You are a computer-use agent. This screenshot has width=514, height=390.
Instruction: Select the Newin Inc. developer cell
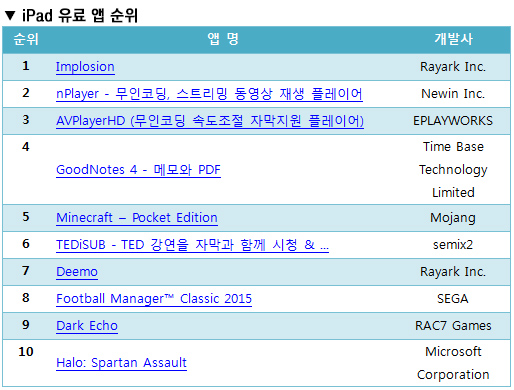[453, 94]
